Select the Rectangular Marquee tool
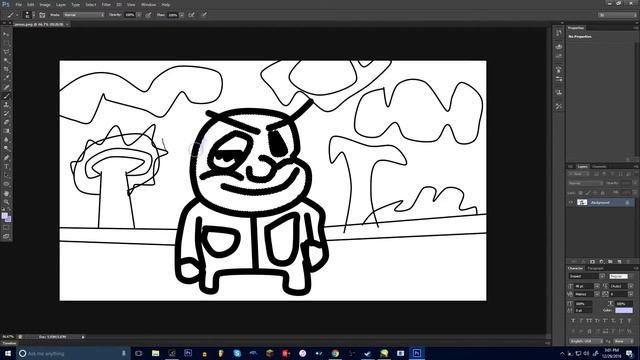640x360 pixels. pyautogui.click(x=6, y=43)
